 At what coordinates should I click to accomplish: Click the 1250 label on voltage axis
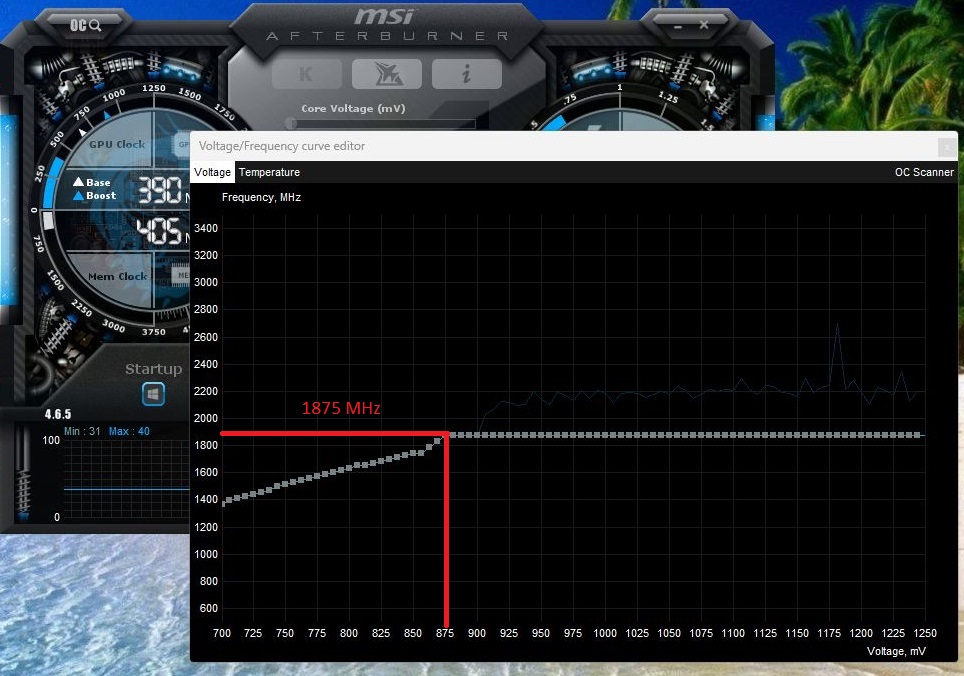tap(925, 634)
